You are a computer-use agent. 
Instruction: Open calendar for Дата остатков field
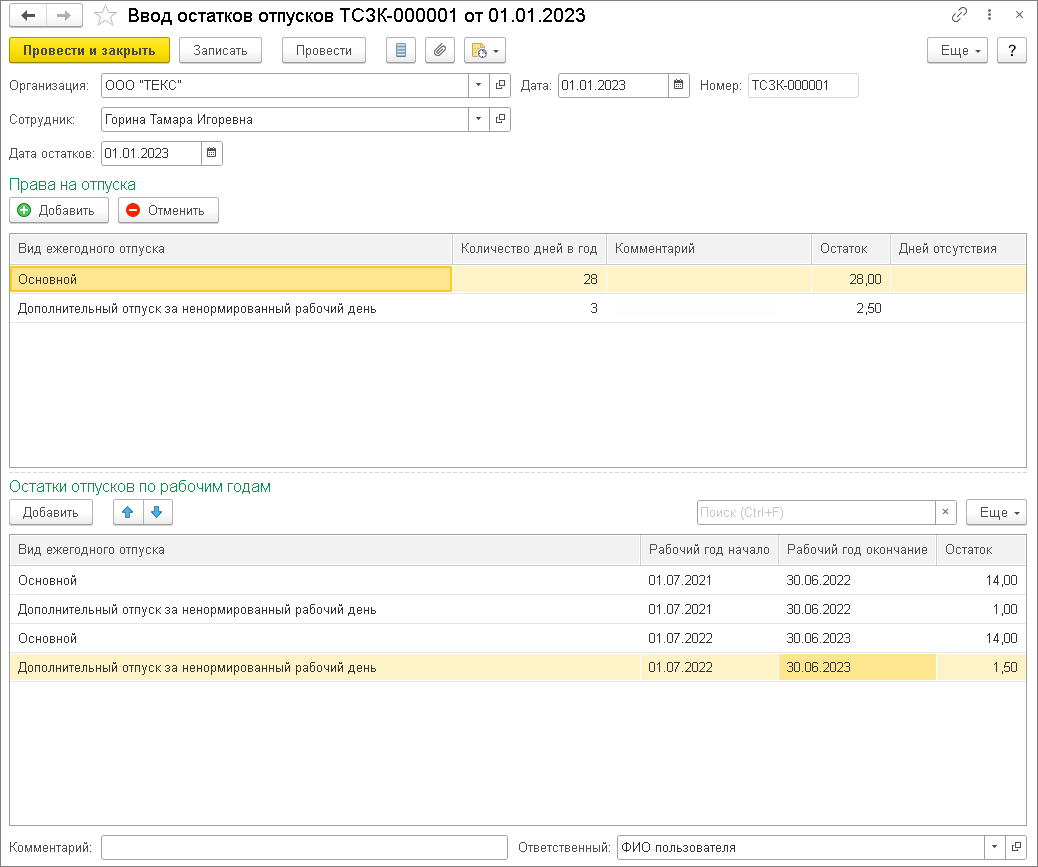[x=212, y=154]
